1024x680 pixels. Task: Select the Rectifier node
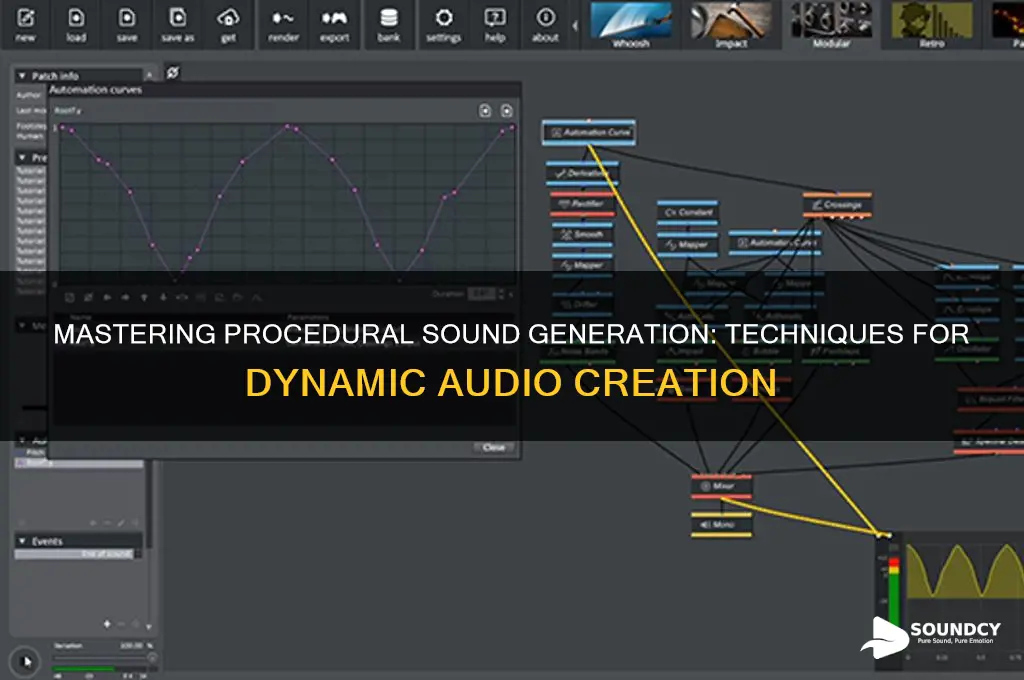point(583,204)
